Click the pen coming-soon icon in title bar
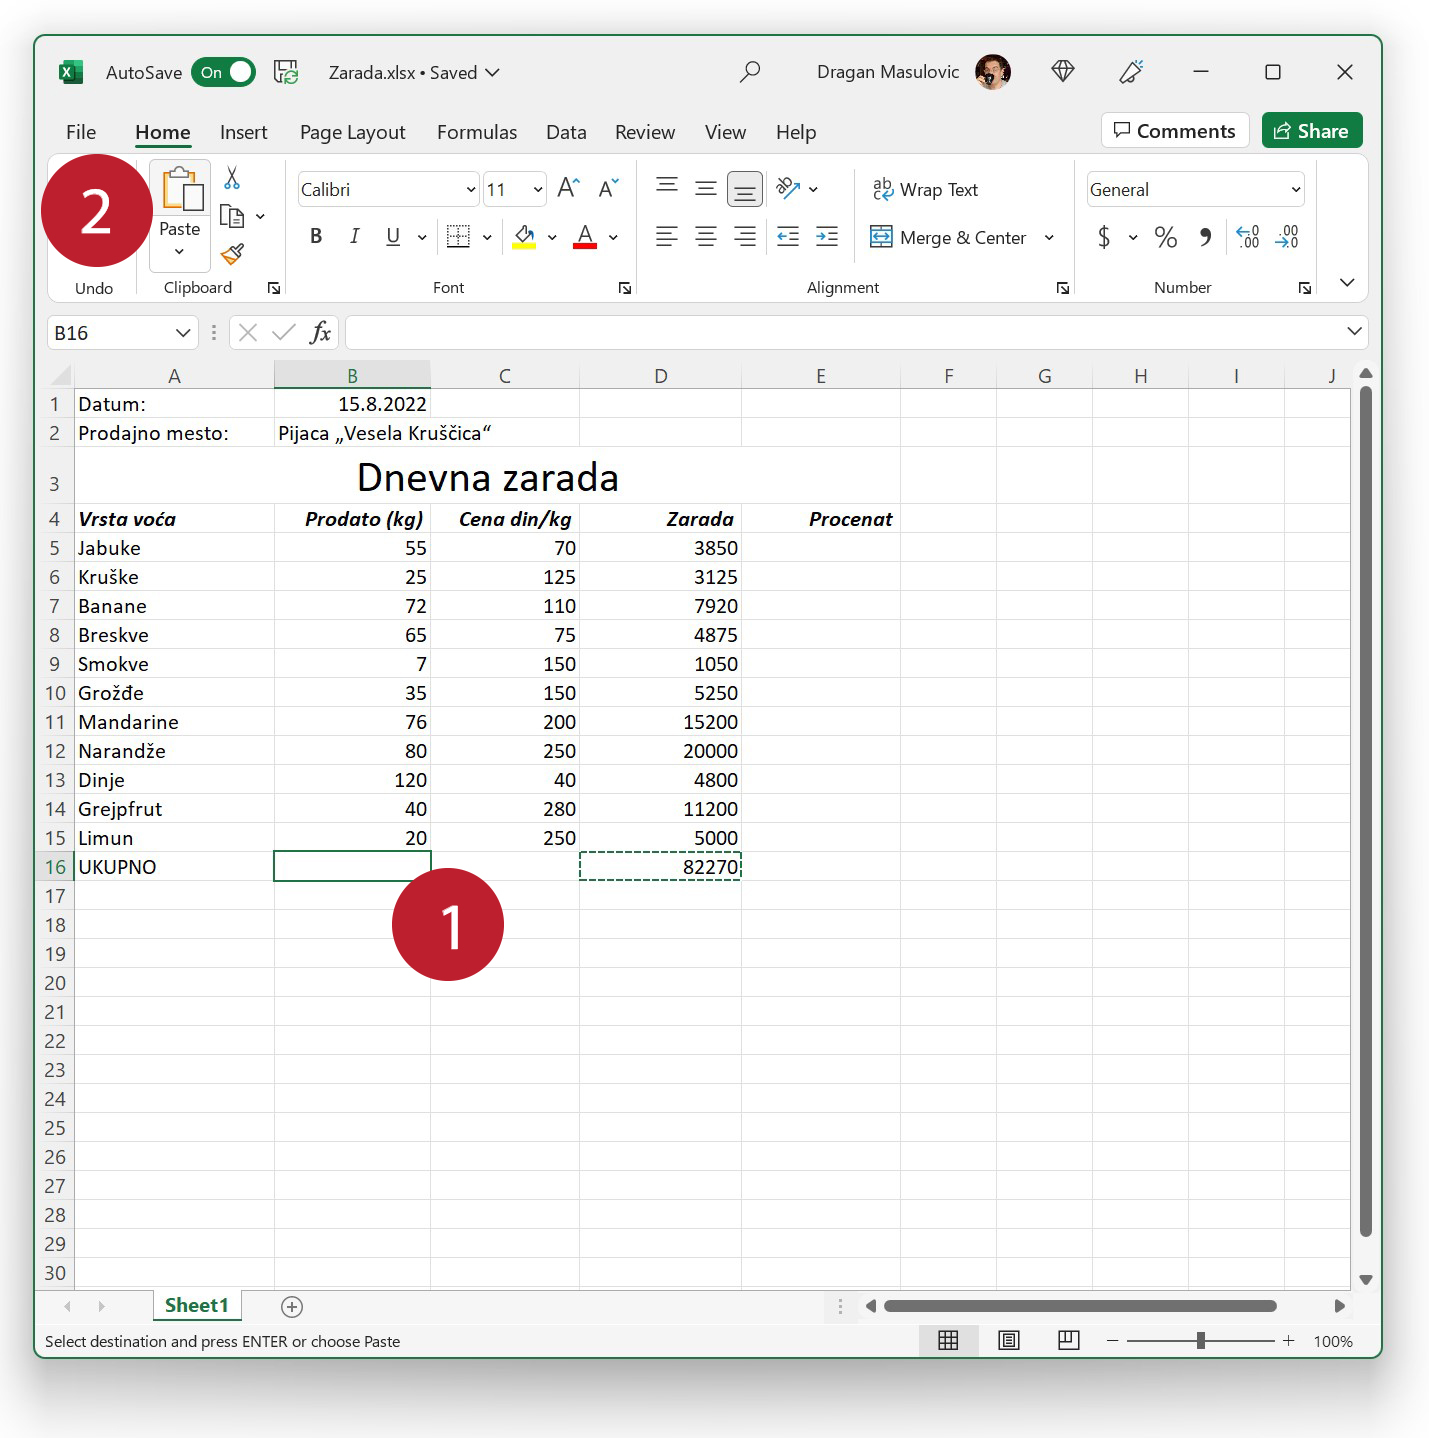1429x1438 pixels. 1131,71
